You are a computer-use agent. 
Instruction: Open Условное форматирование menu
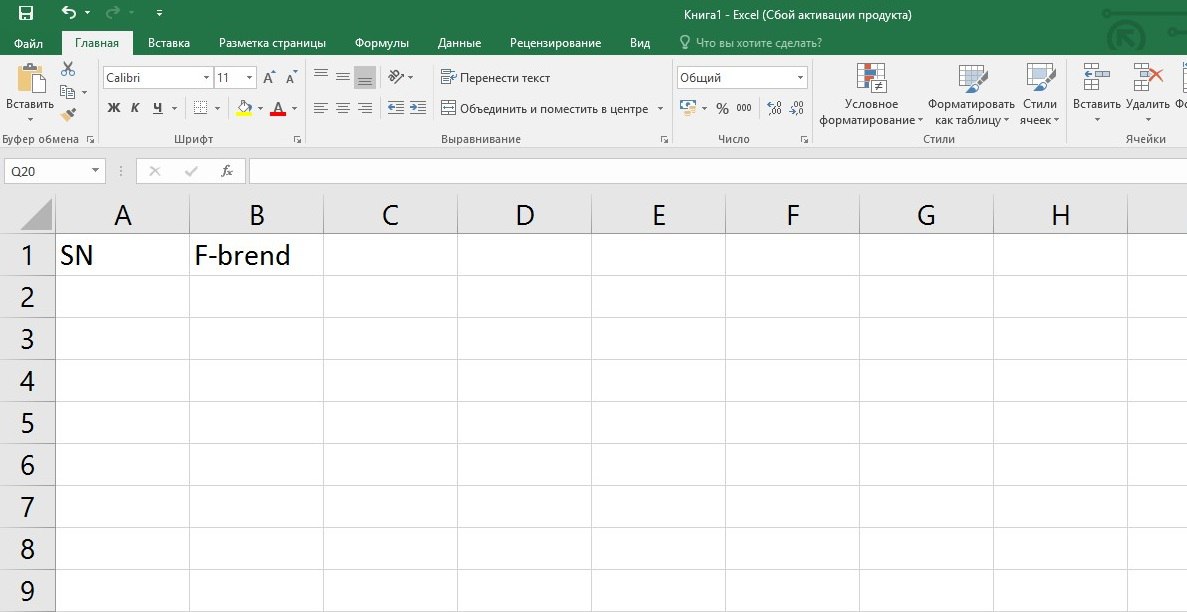point(871,95)
